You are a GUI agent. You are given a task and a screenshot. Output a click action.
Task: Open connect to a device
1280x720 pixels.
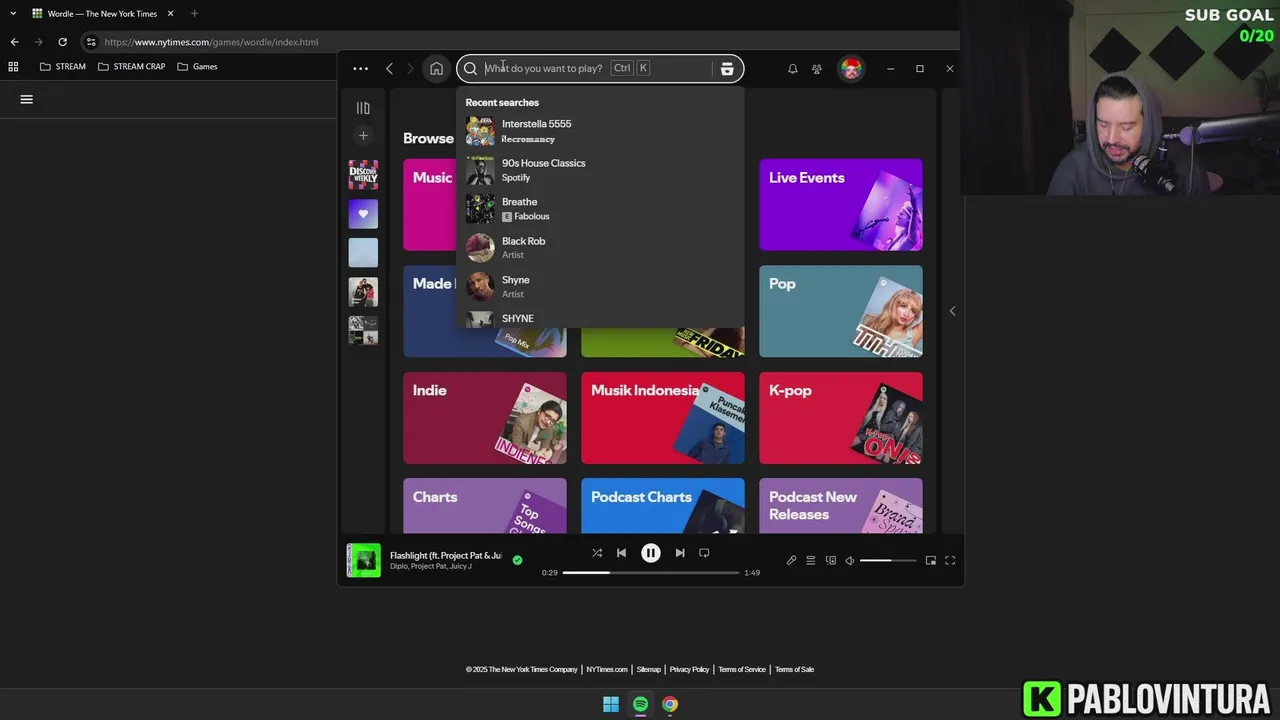click(830, 561)
